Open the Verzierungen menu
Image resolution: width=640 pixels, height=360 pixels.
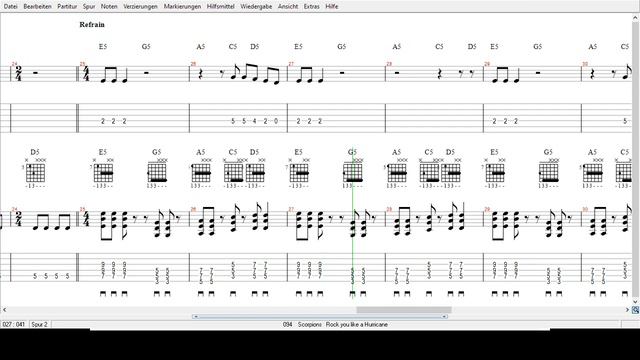(x=140, y=7)
